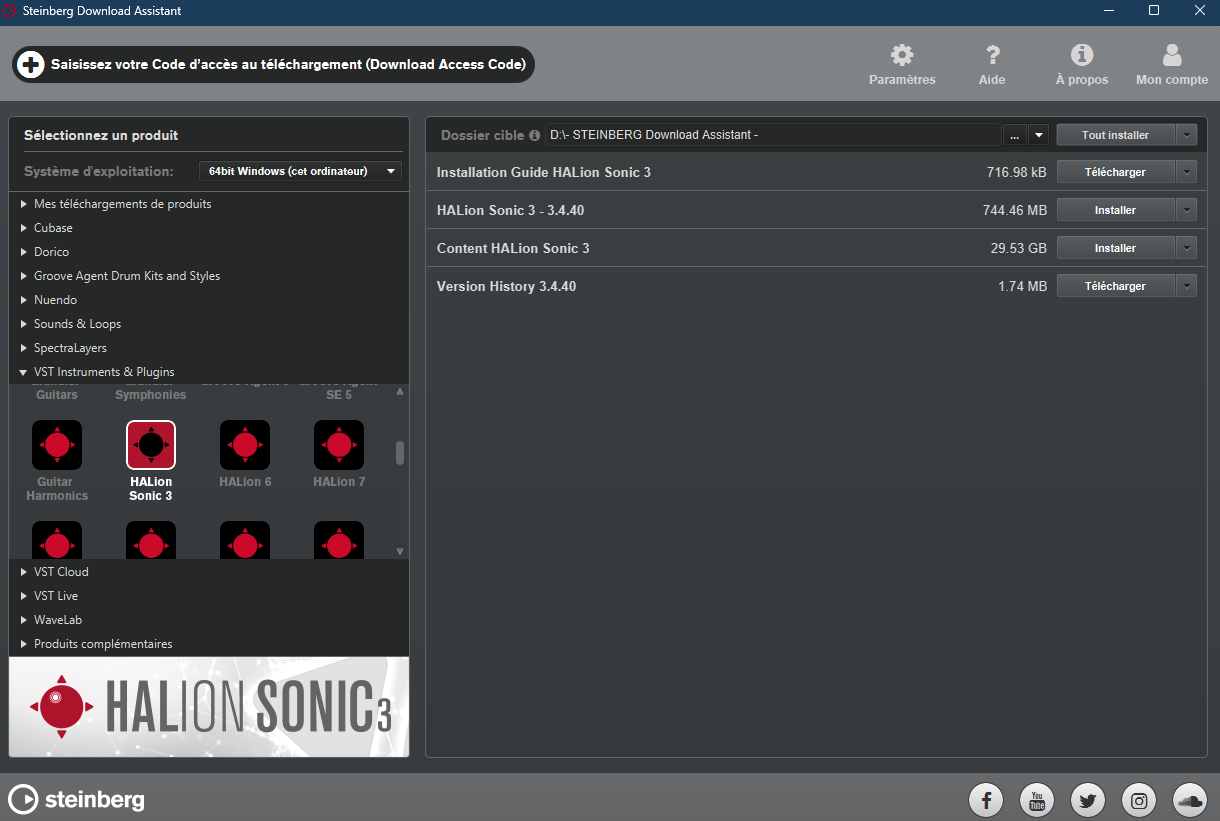
Task: Click the 29.53 GB size value
Action: click(1019, 248)
